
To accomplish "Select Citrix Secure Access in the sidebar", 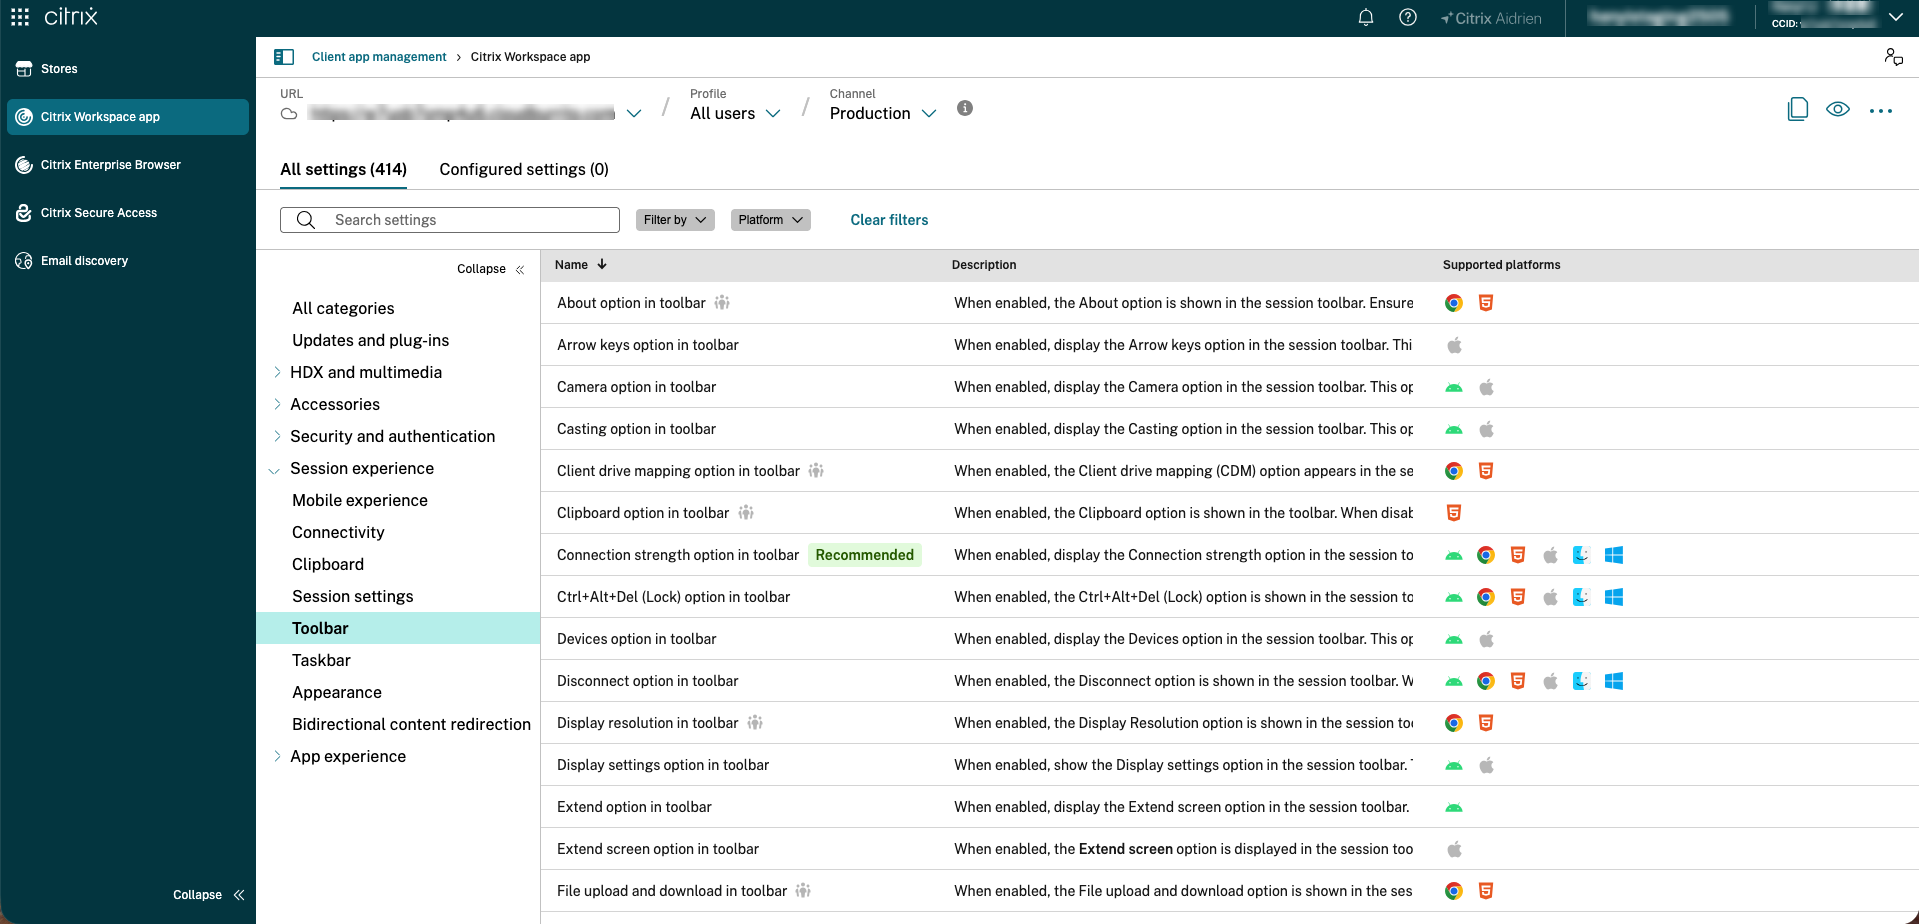I will click(99, 212).
